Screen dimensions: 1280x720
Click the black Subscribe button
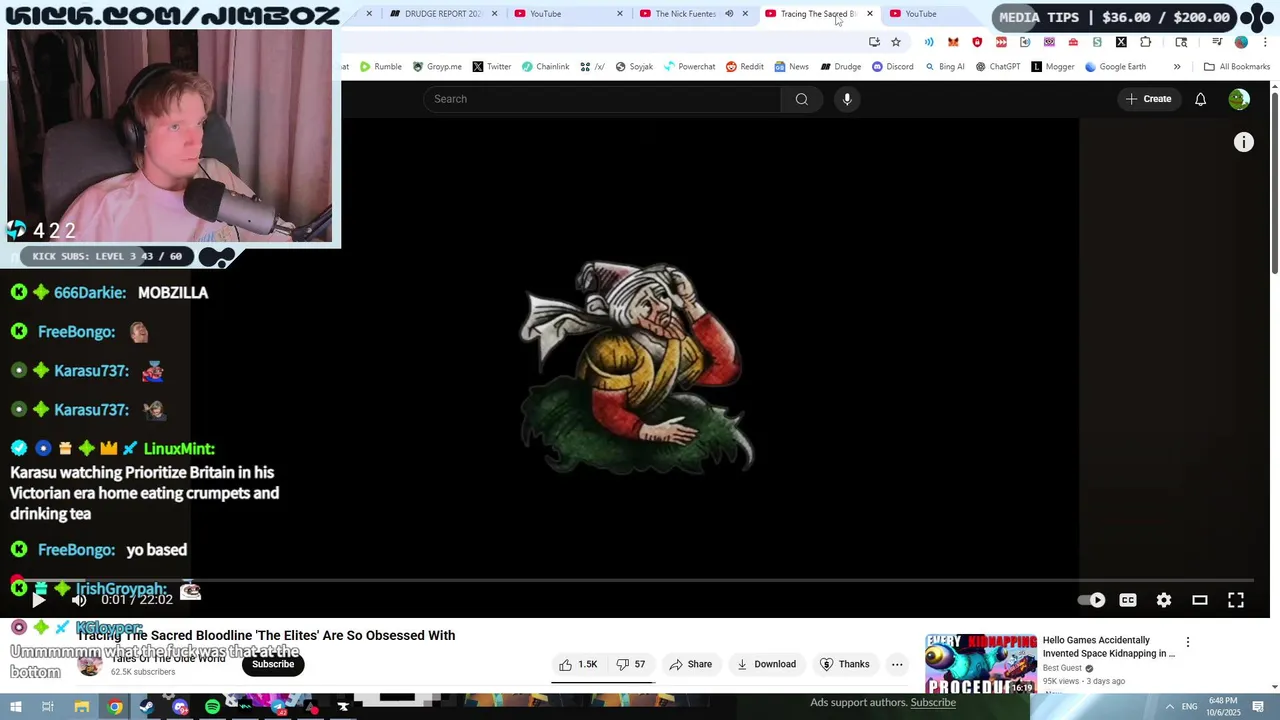click(273, 664)
